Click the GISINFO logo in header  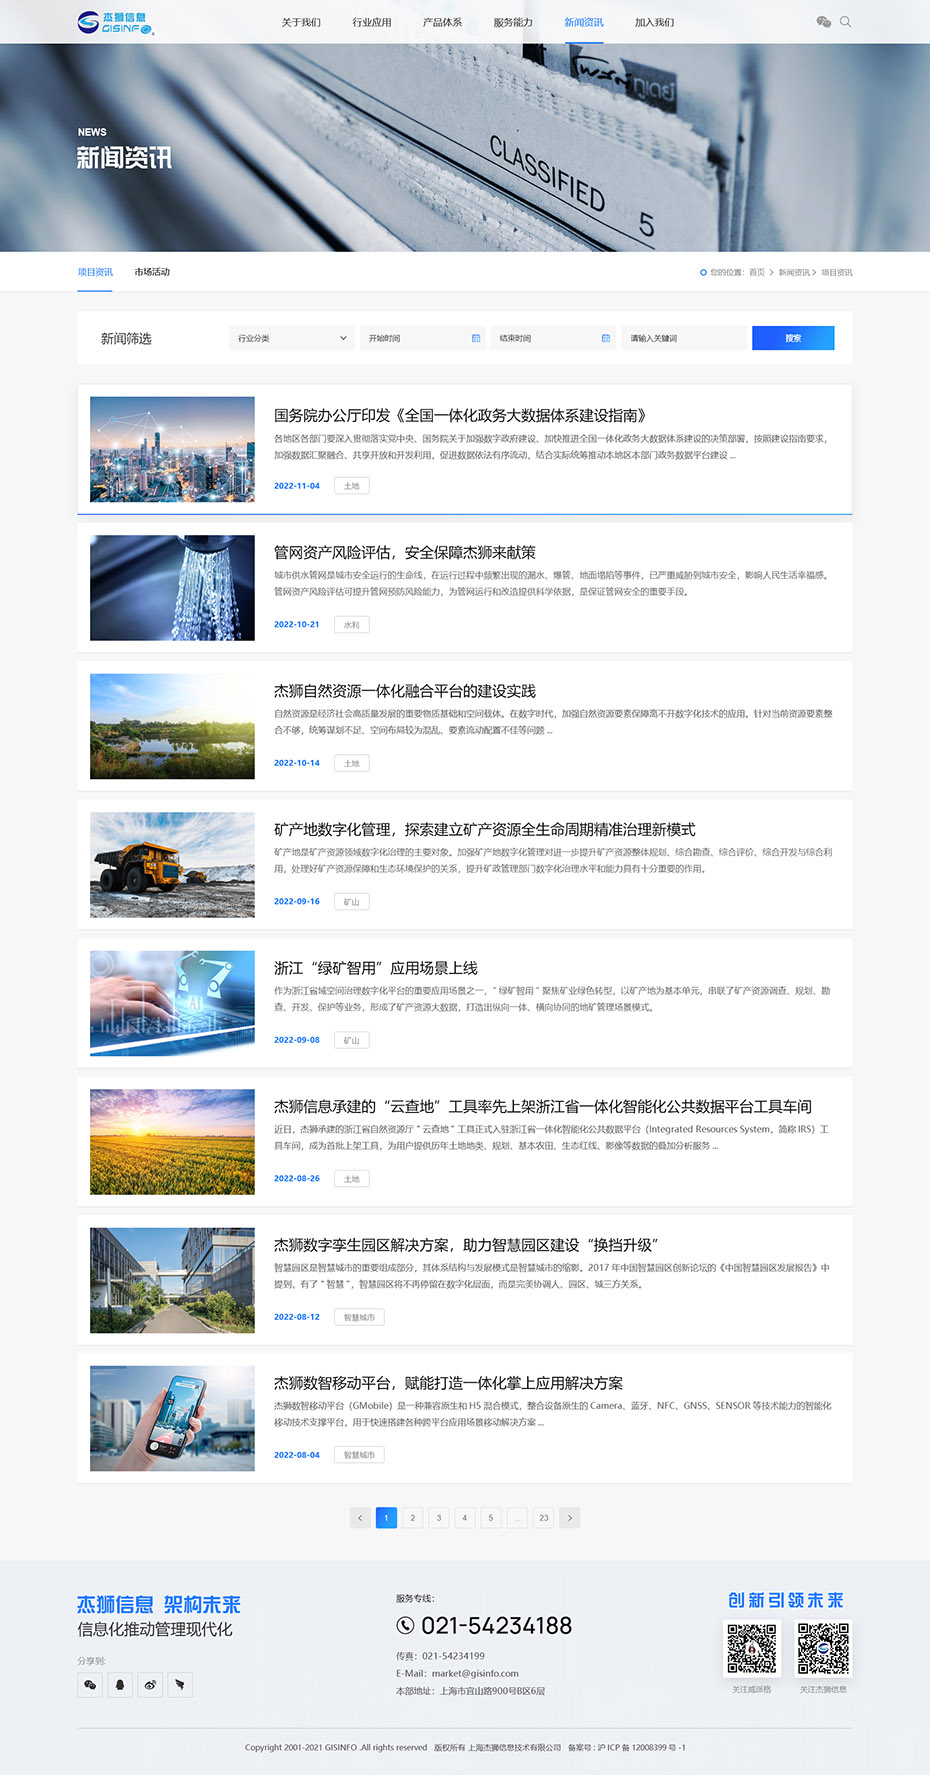[116, 23]
